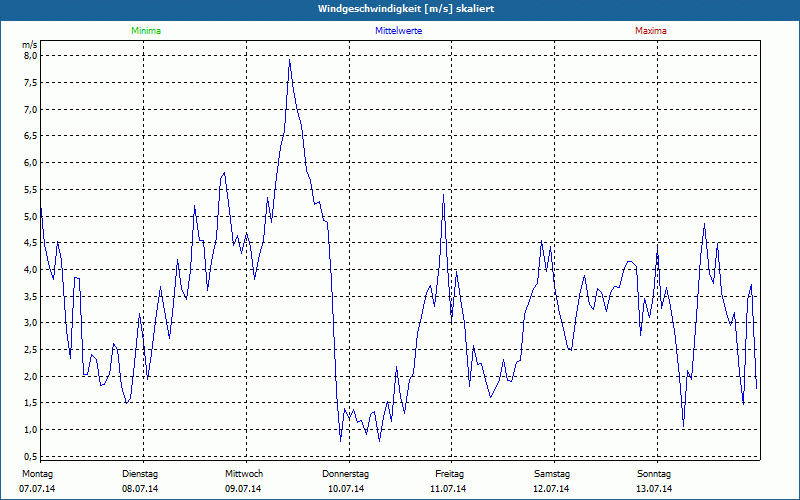
Task: Click the 6,5 y-axis value
Action: pyautogui.click(x=31, y=136)
